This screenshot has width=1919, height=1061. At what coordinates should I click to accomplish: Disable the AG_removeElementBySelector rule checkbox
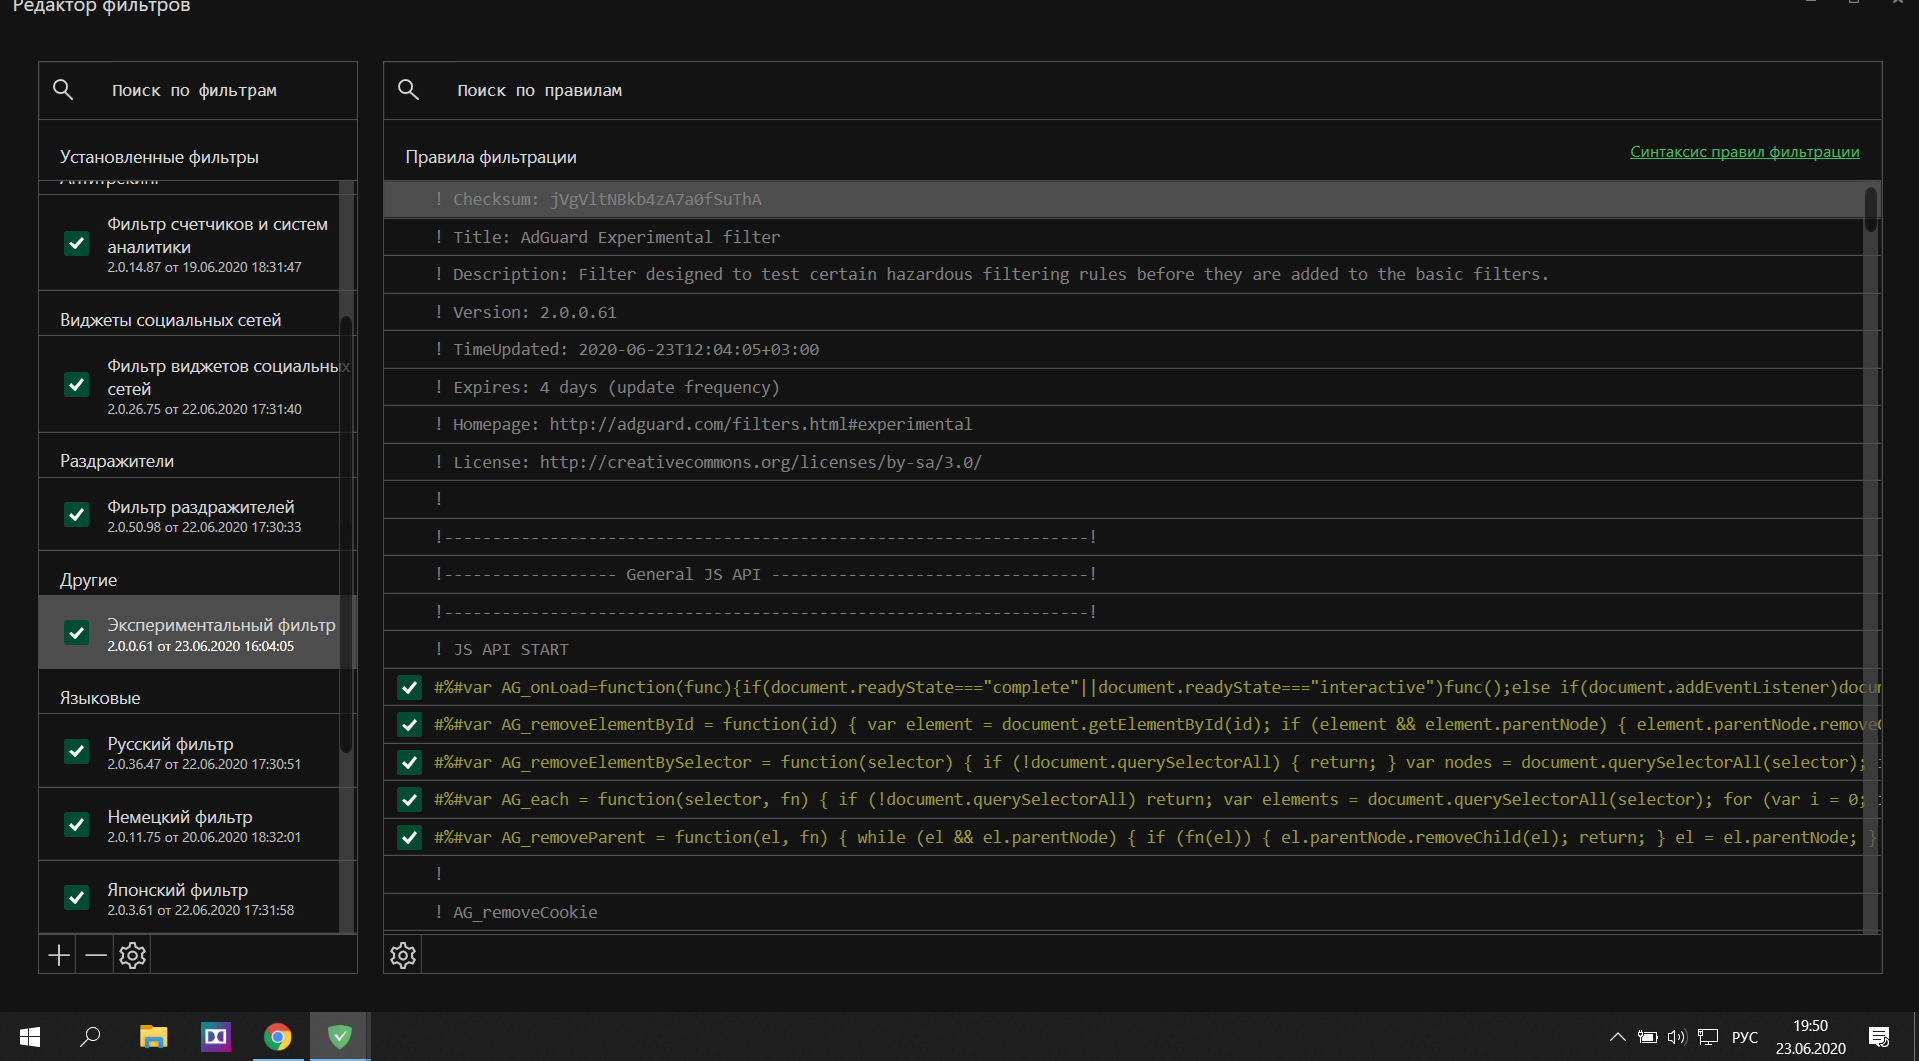[x=409, y=763]
